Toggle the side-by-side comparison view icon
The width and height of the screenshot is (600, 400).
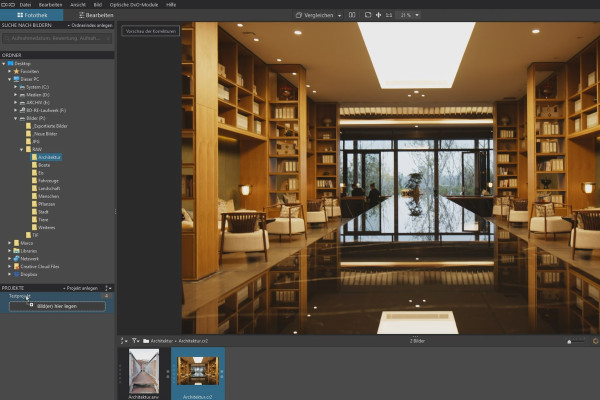coord(352,15)
